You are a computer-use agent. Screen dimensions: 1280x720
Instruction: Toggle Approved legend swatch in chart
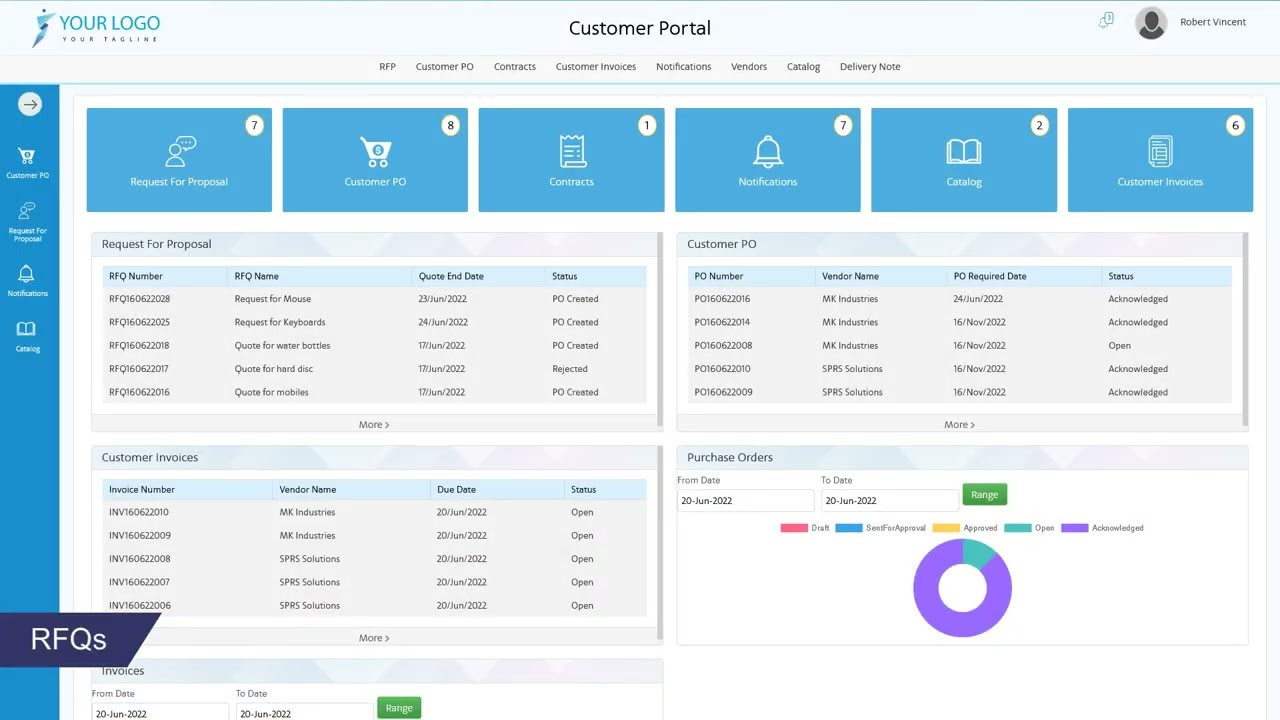(x=946, y=528)
